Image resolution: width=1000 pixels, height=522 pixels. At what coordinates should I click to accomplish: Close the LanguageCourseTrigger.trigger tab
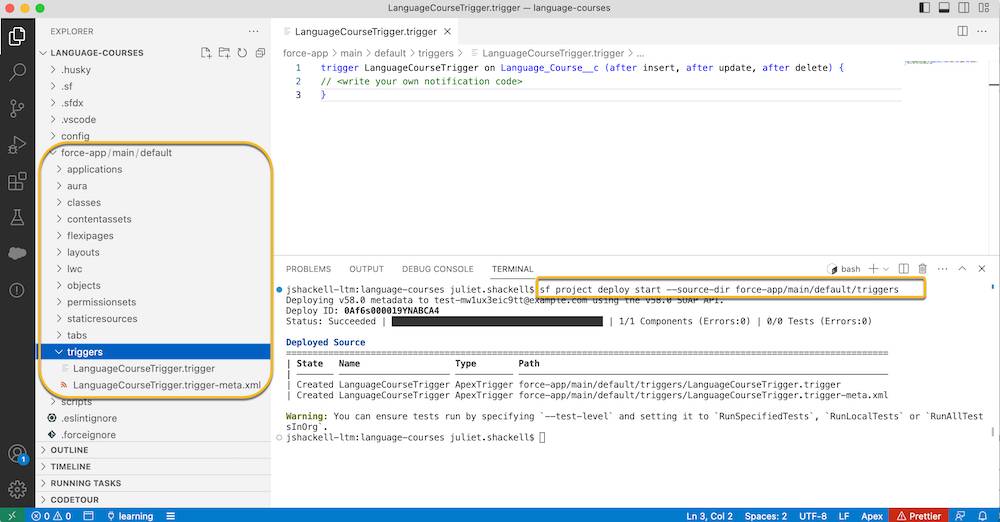tap(448, 31)
